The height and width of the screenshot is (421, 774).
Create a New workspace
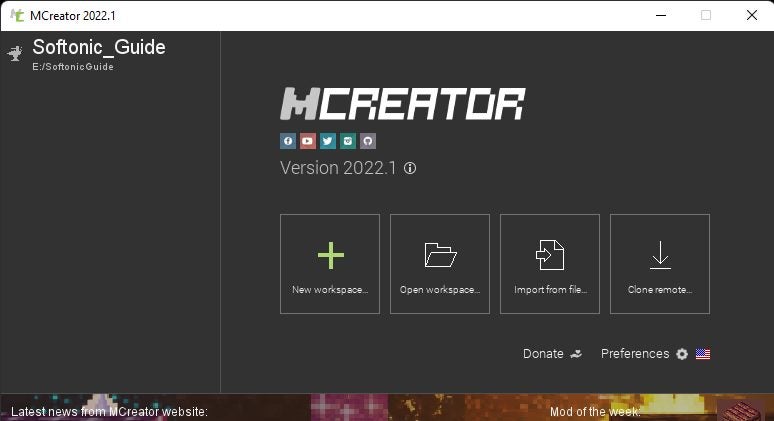click(x=330, y=264)
